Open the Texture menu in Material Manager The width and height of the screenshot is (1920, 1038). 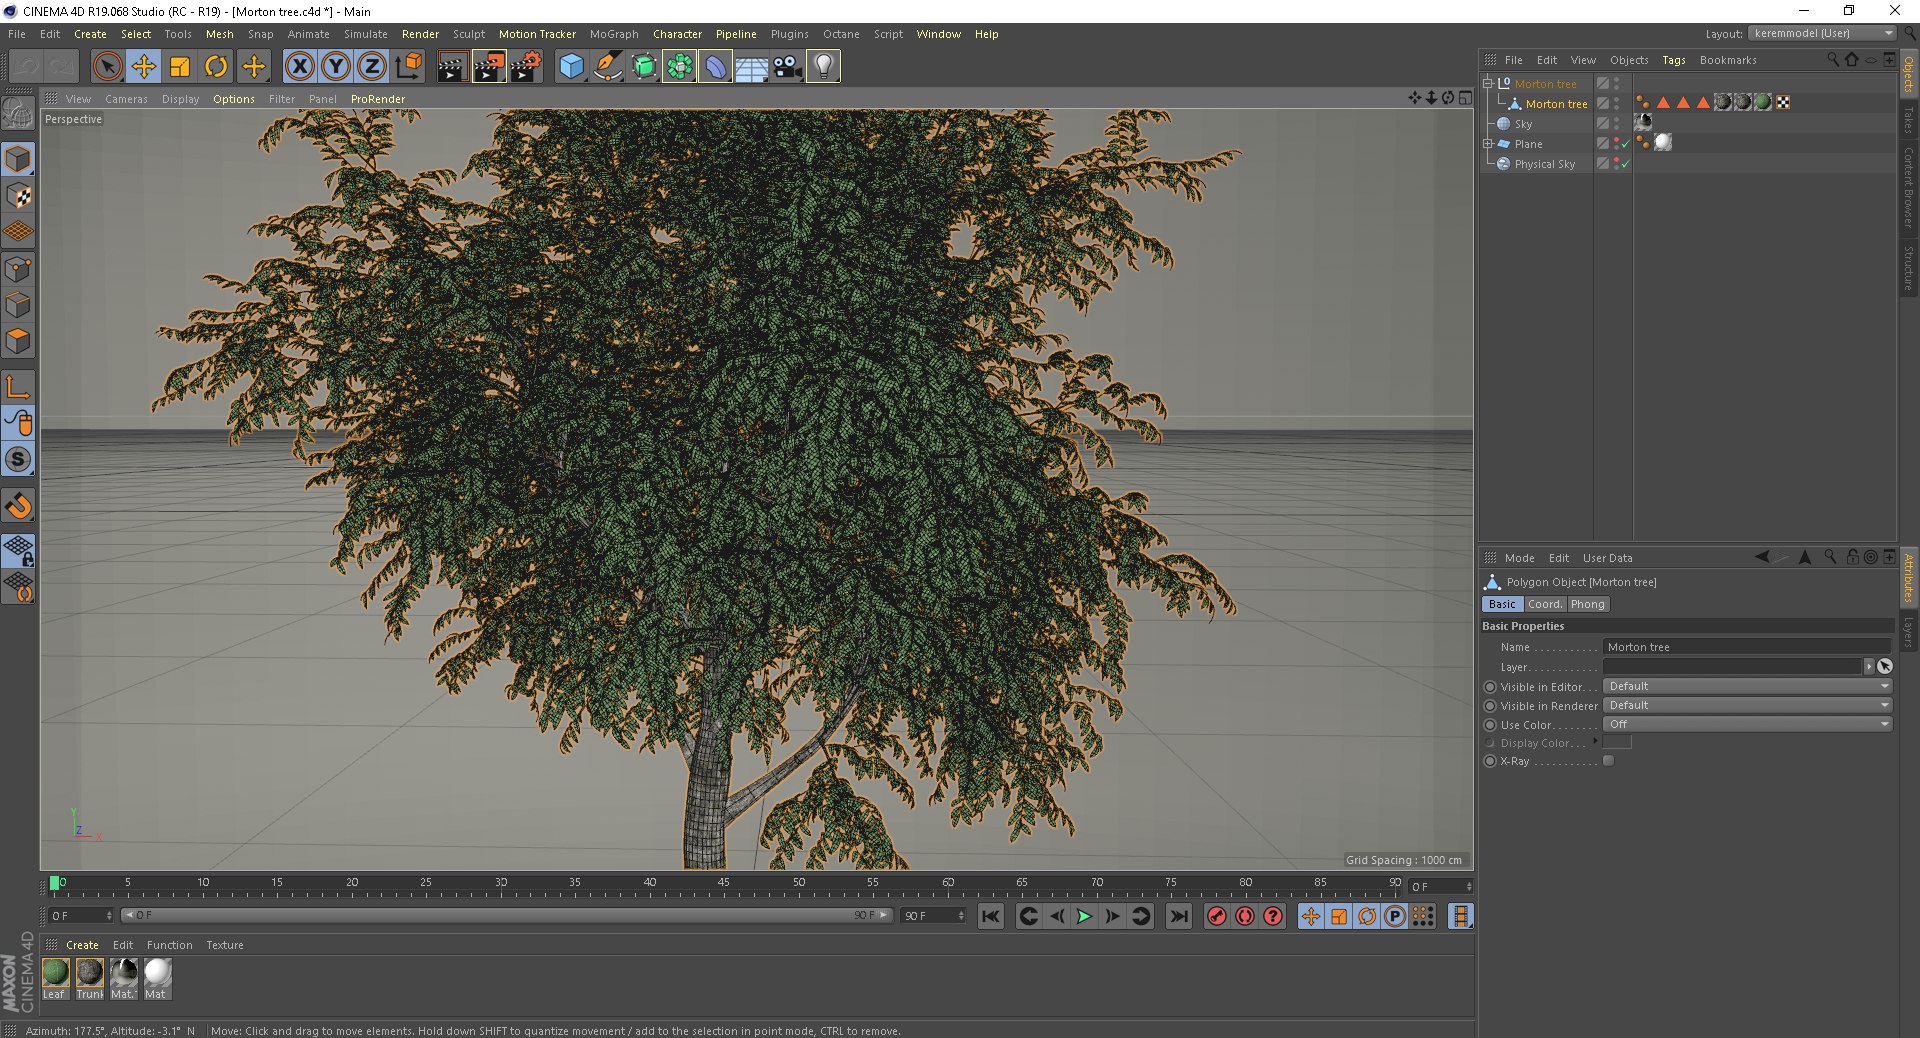[225, 945]
